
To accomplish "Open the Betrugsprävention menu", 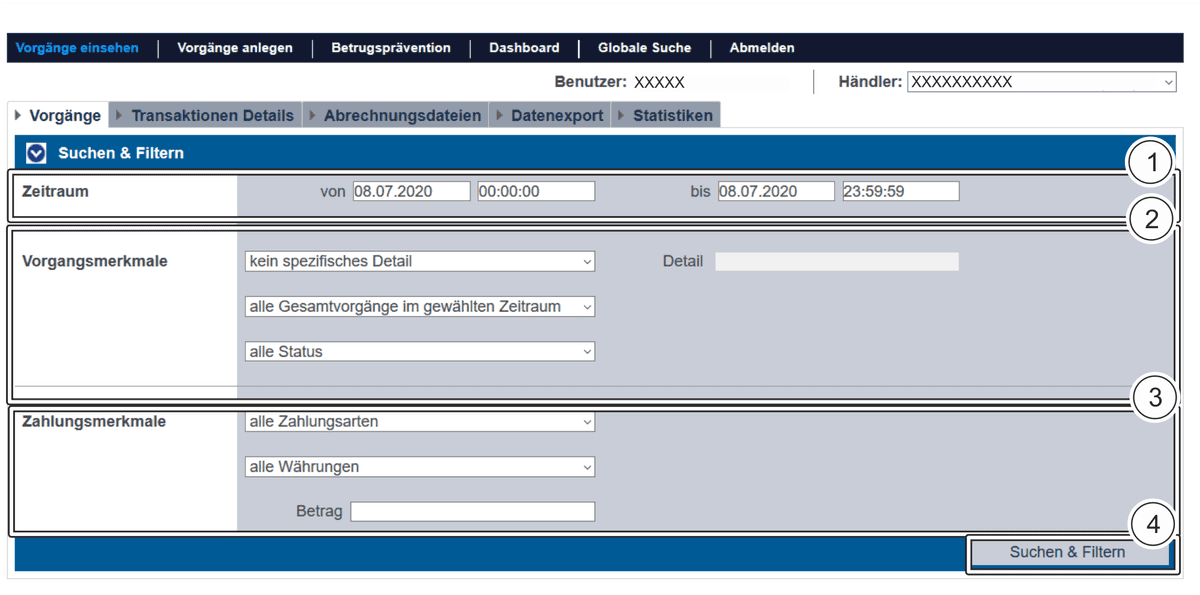I will 391,48.
